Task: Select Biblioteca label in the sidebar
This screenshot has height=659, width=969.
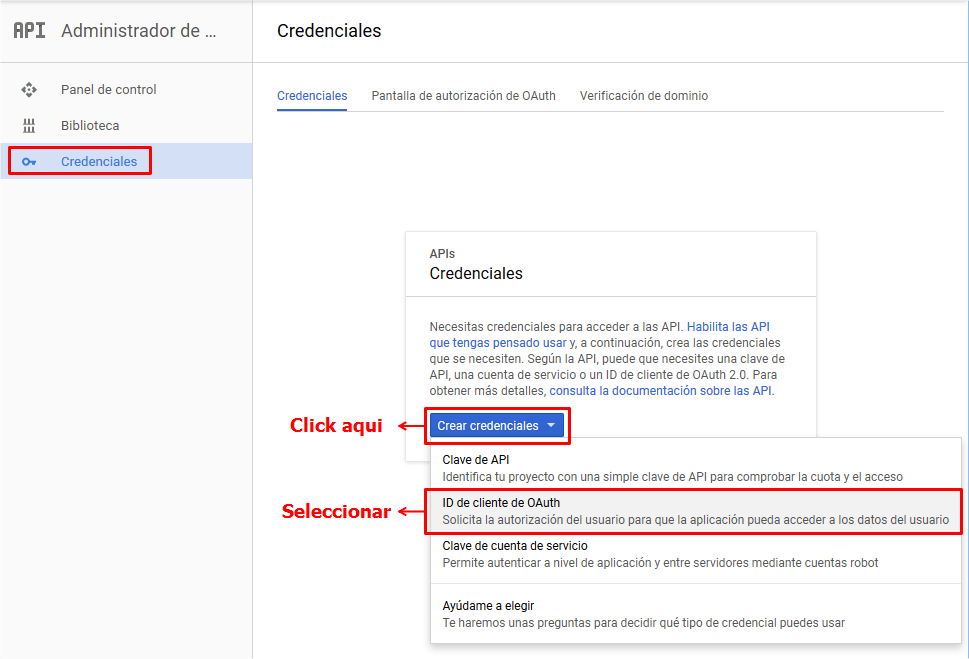Action: pos(90,126)
